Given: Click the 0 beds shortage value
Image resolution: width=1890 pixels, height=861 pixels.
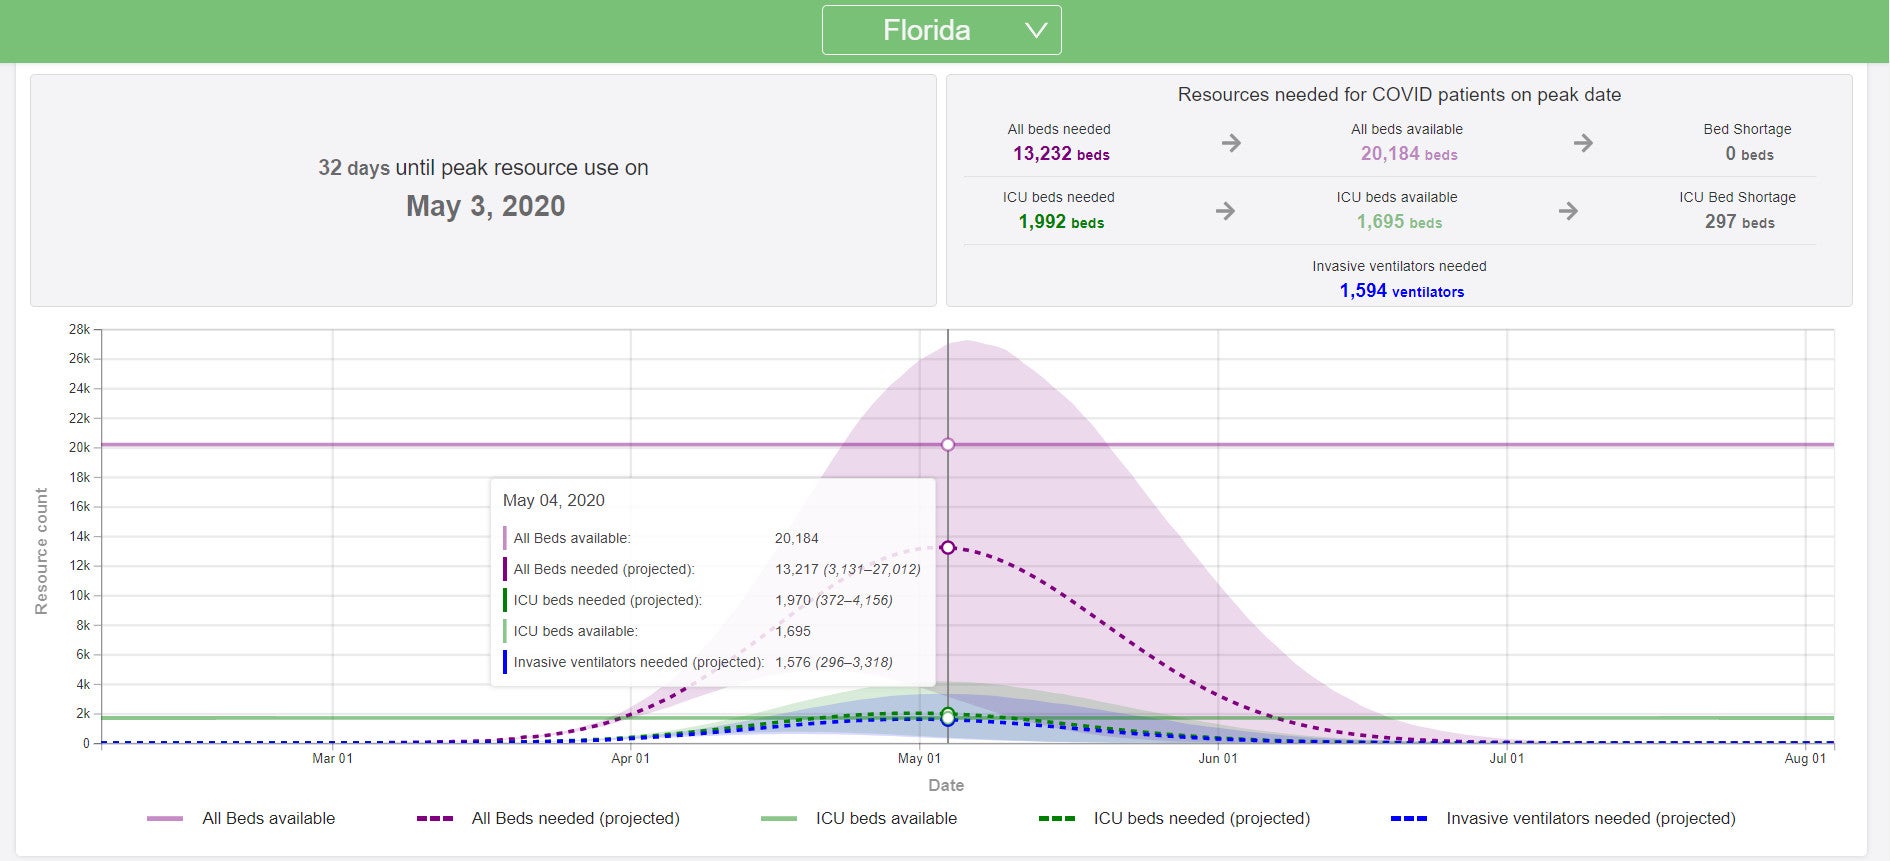Looking at the screenshot, I should [1749, 154].
